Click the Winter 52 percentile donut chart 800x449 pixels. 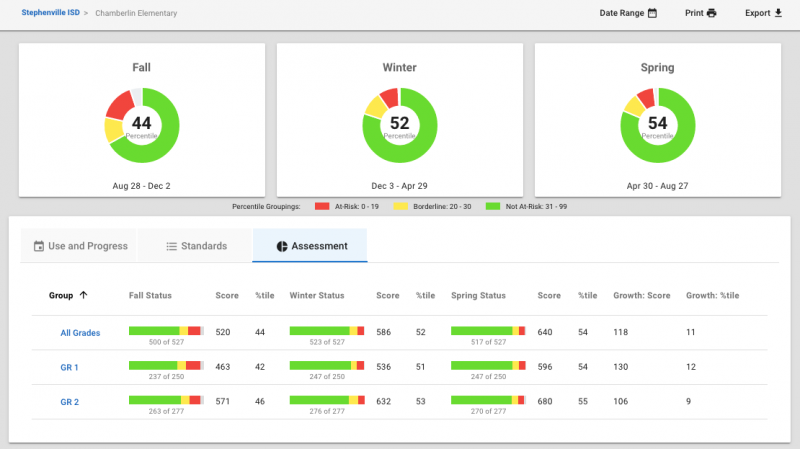coord(399,126)
